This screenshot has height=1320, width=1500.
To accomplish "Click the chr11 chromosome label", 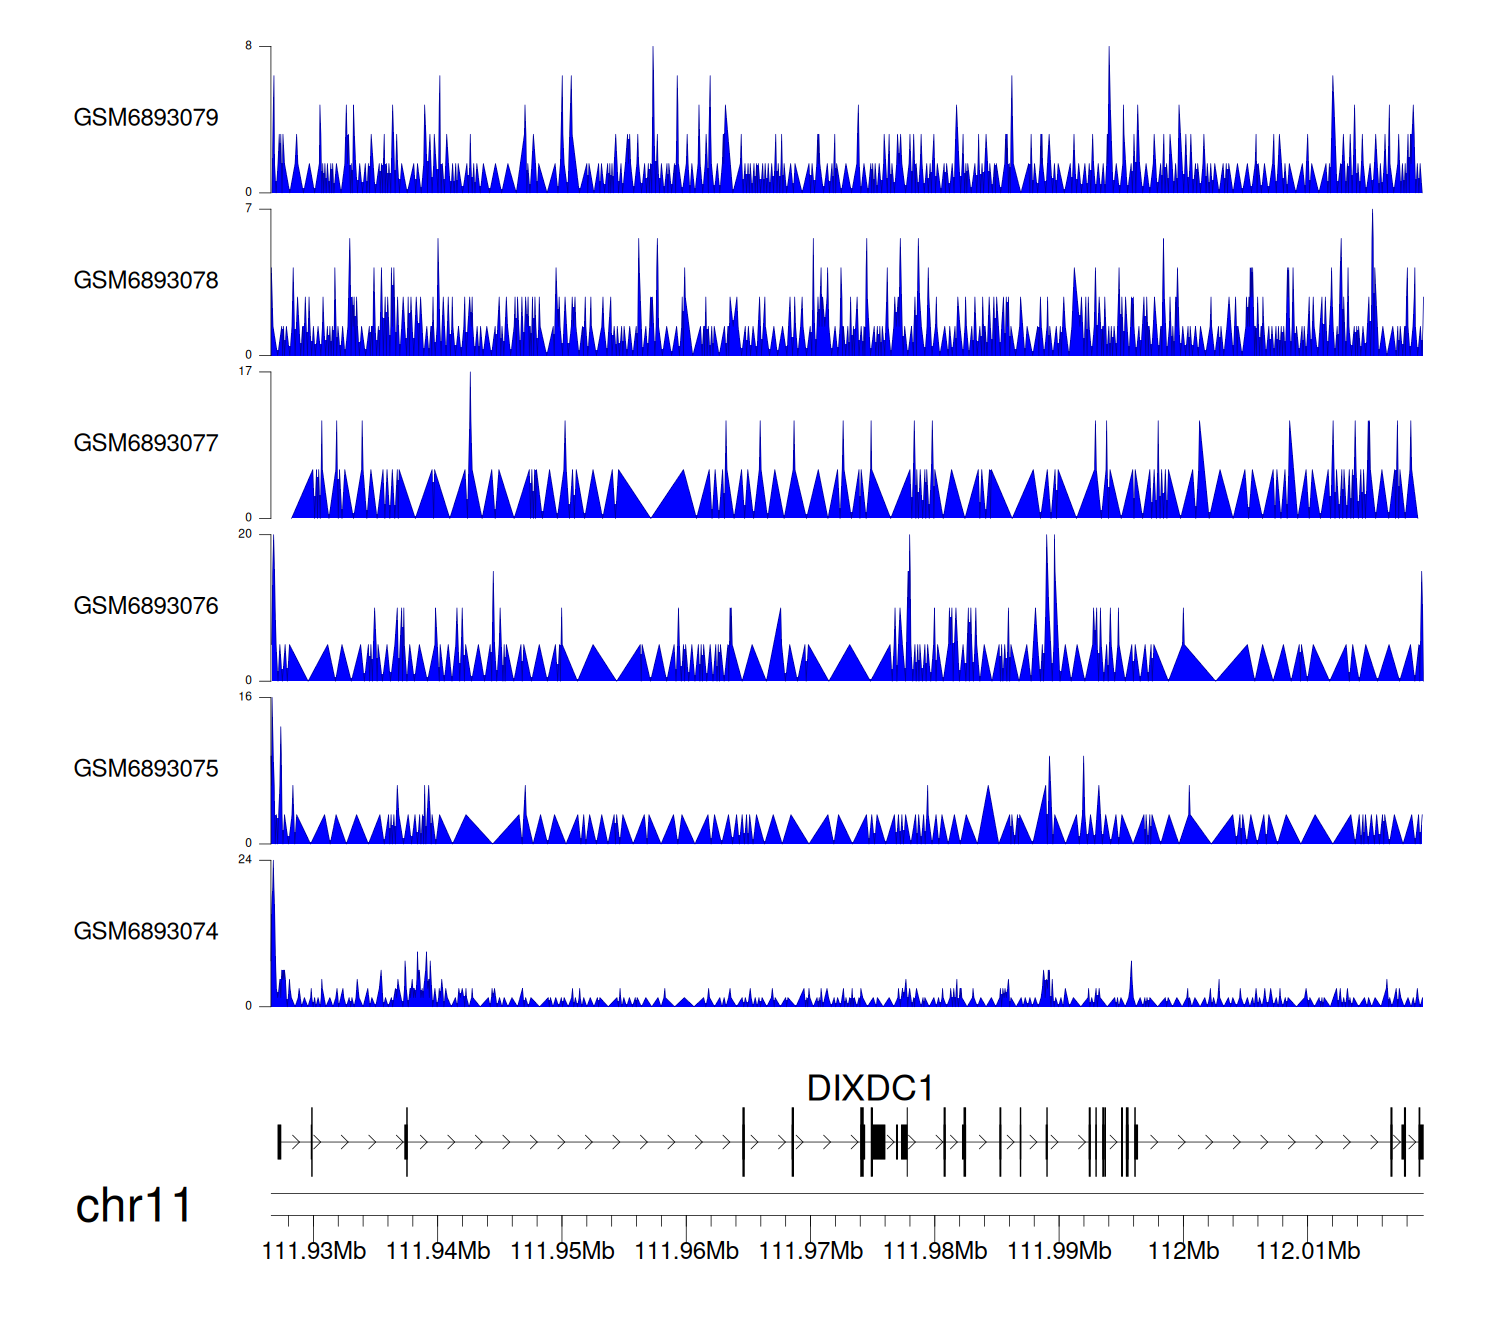I will point(133,1206).
